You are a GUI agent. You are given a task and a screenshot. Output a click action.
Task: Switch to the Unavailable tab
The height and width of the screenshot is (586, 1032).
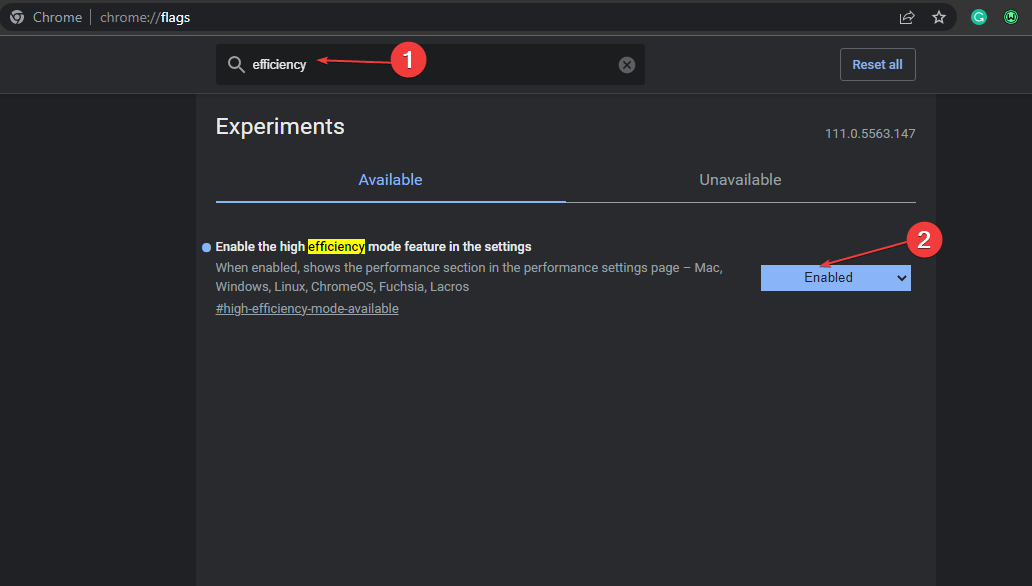740,180
